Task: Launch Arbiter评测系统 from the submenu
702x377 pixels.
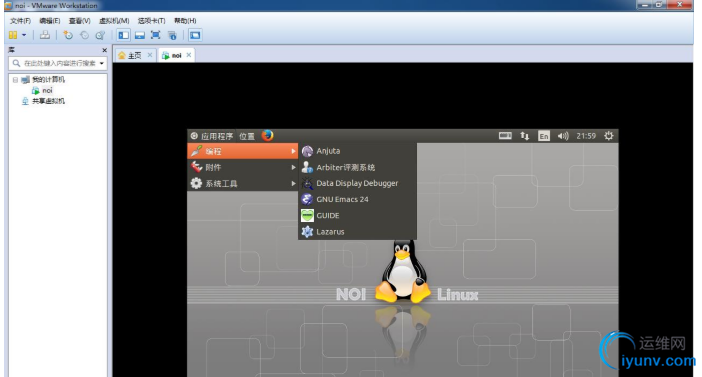Action: coord(357,167)
